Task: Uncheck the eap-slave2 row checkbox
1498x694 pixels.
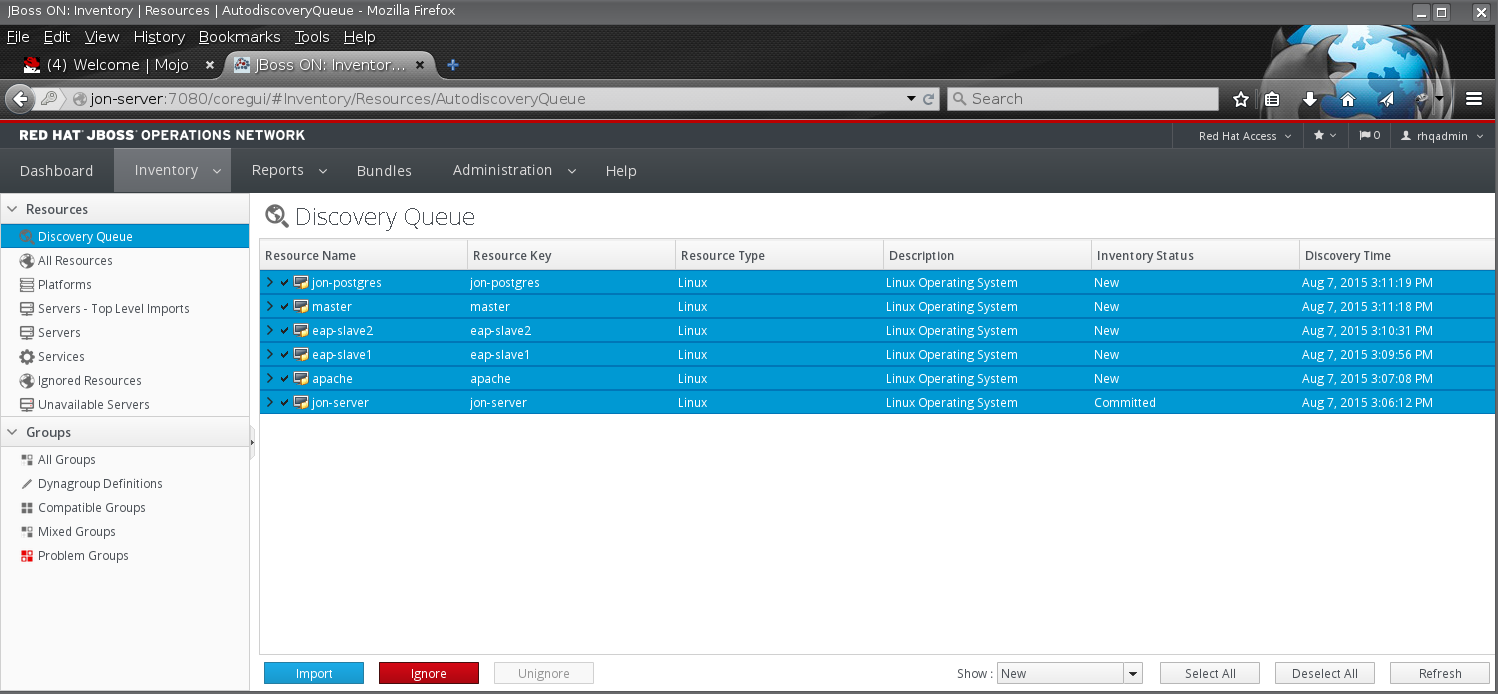Action: click(x=285, y=331)
